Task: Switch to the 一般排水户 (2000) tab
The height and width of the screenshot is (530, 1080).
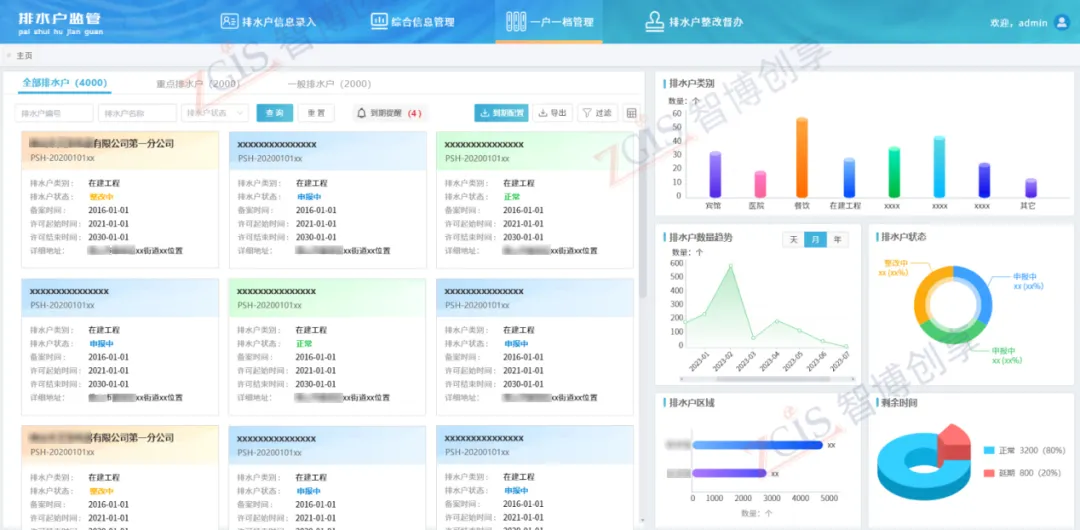Action: (x=329, y=84)
